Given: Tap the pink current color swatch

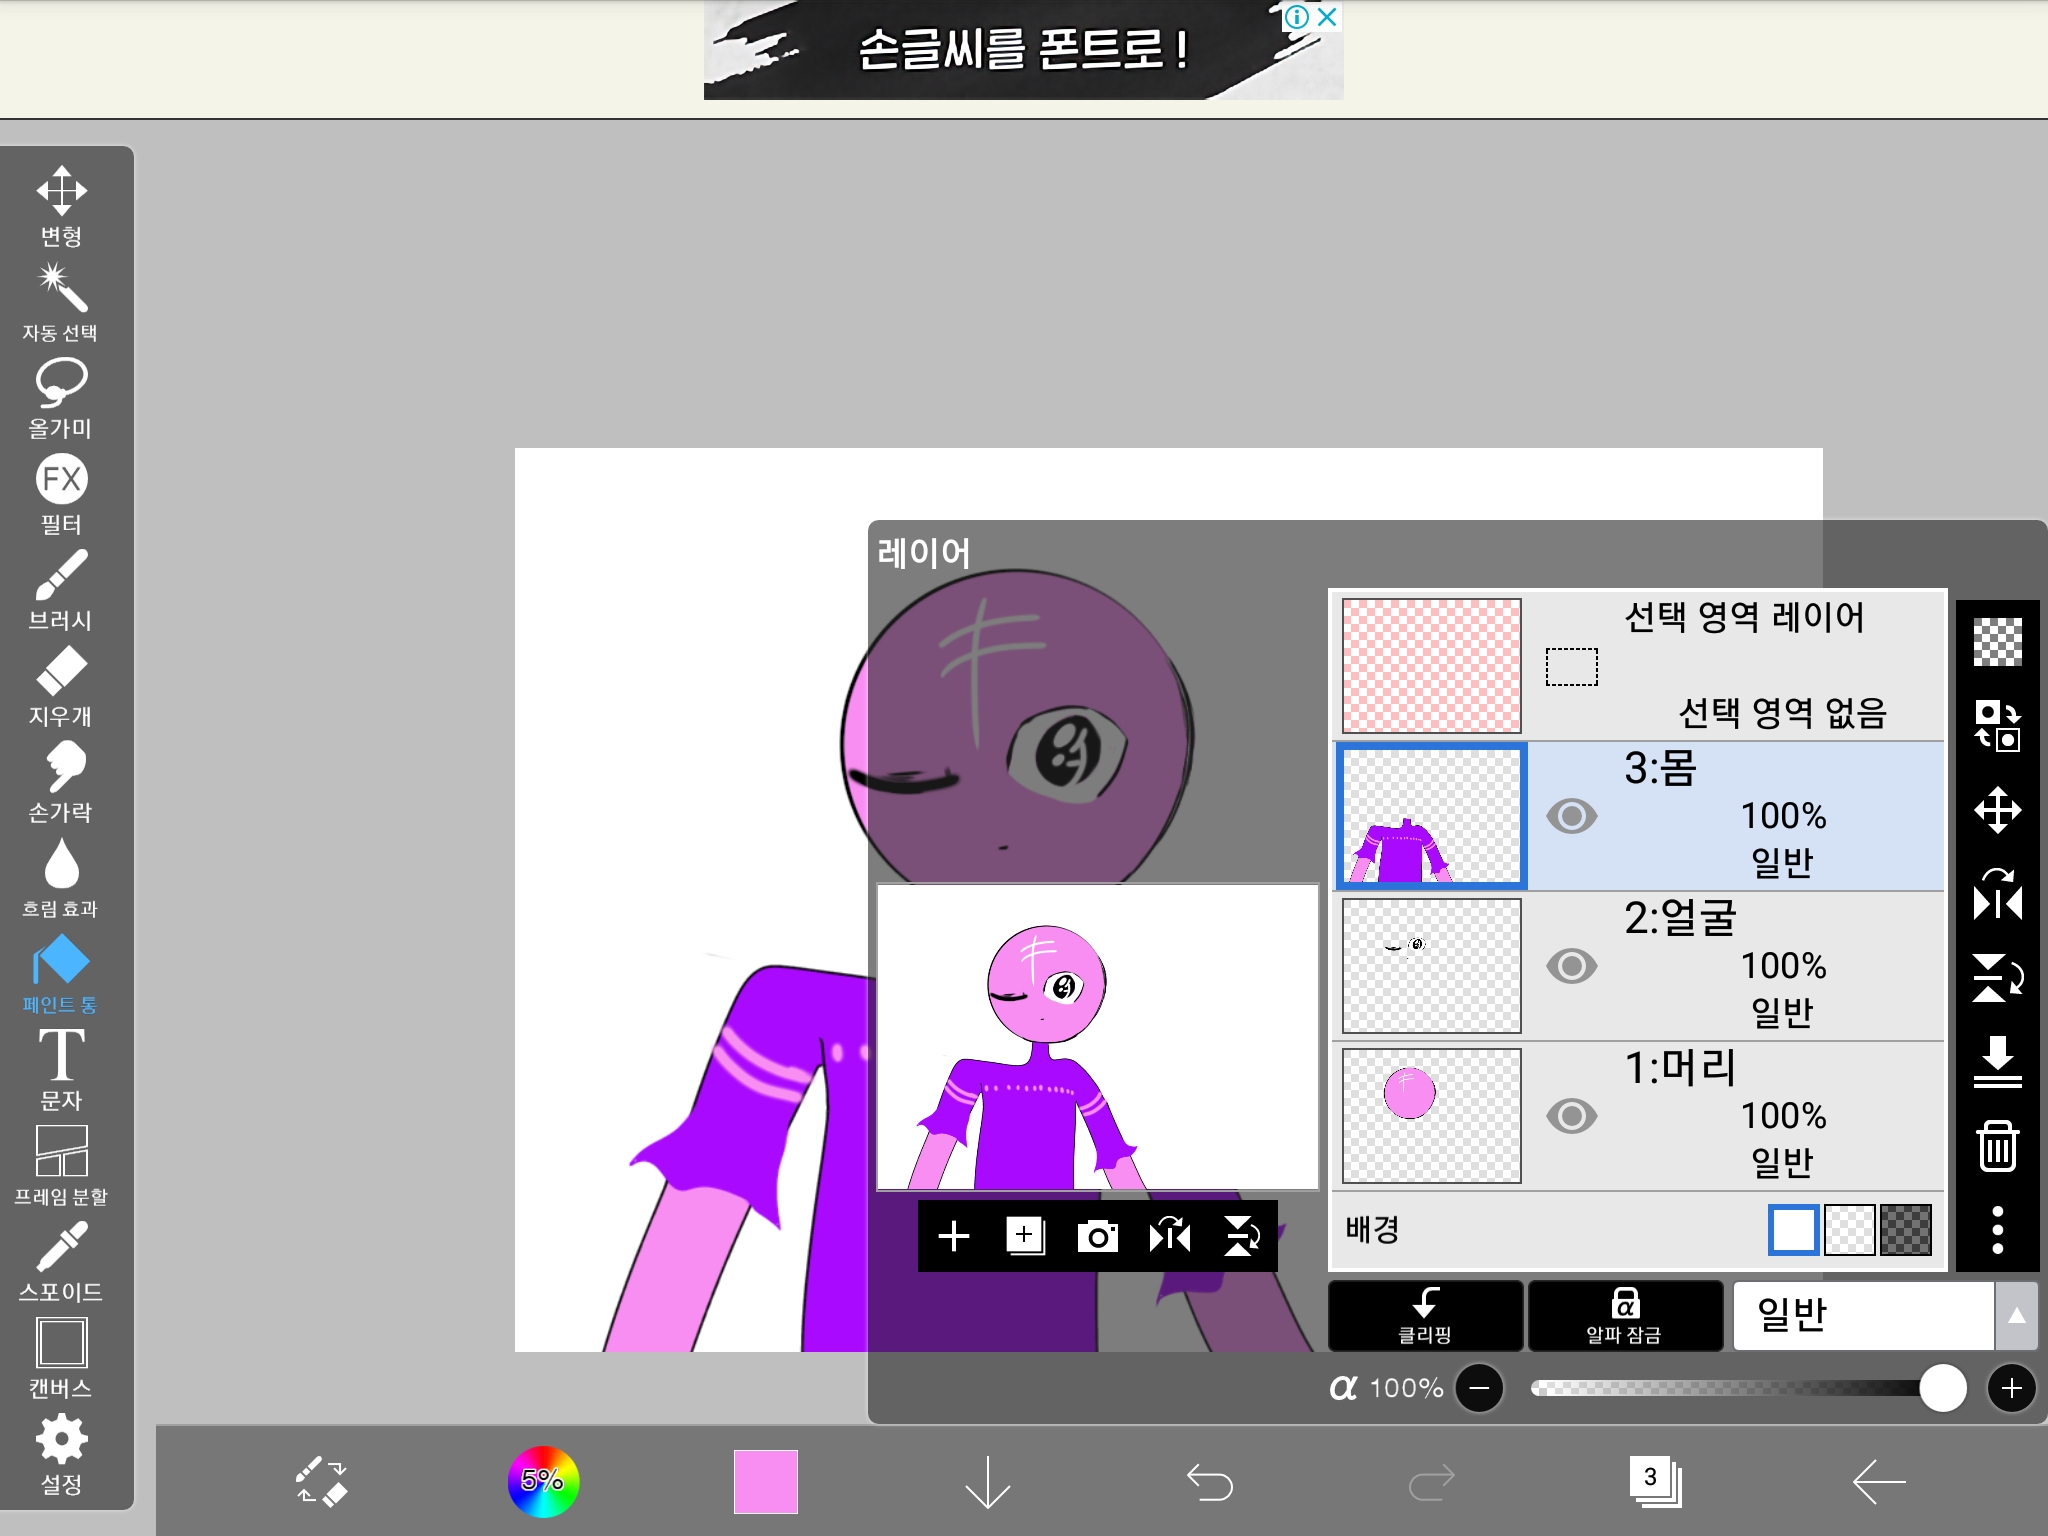Looking at the screenshot, I should (766, 1481).
